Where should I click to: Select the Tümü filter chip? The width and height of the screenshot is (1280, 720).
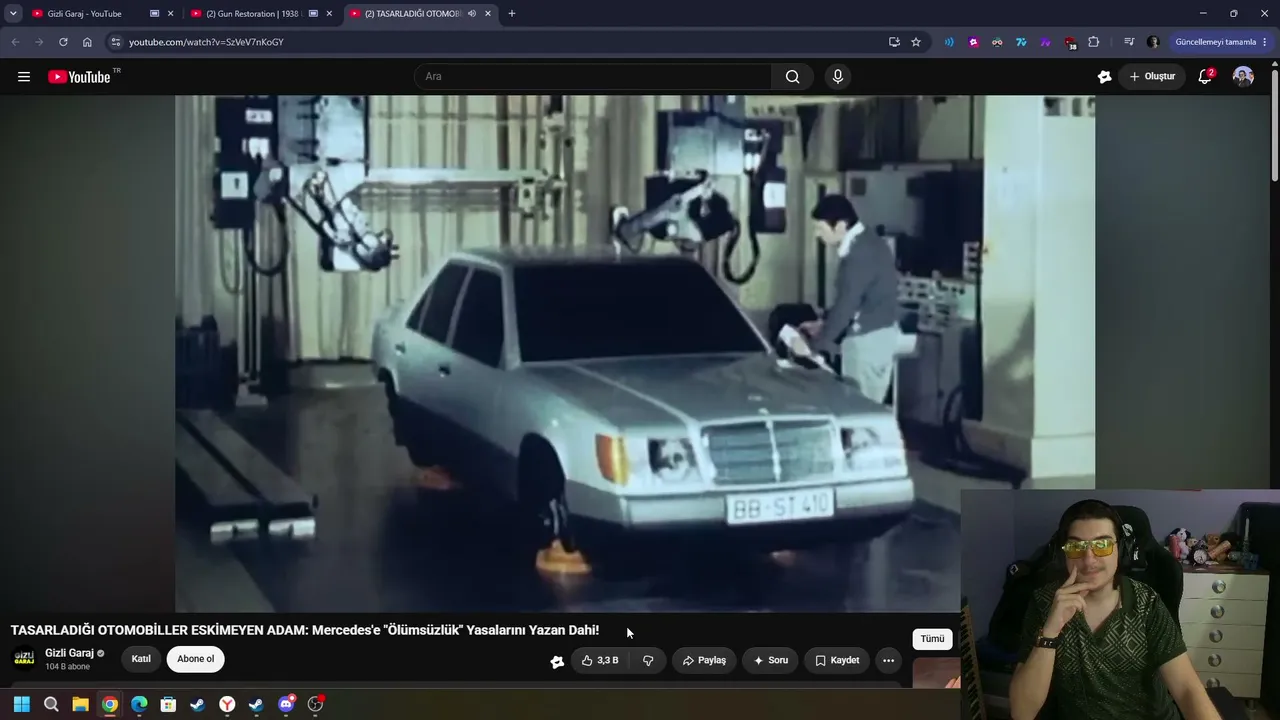coord(932,639)
